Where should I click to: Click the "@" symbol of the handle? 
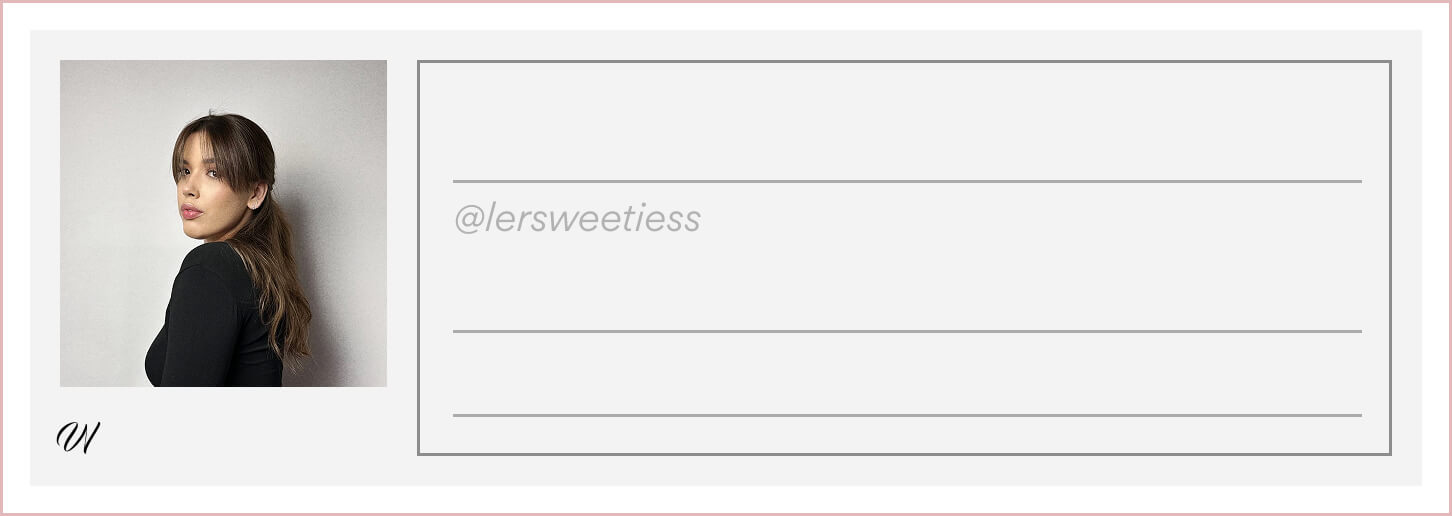[x=468, y=220]
